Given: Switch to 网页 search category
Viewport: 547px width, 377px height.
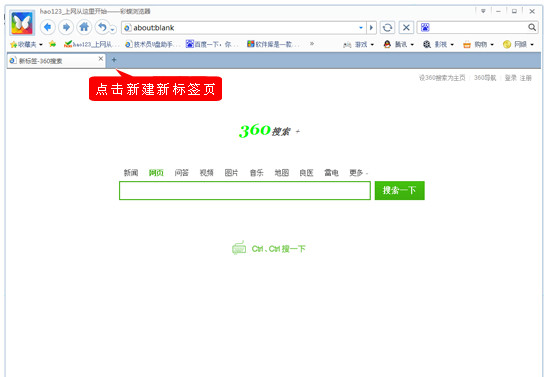Looking at the screenshot, I should pos(156,173).
